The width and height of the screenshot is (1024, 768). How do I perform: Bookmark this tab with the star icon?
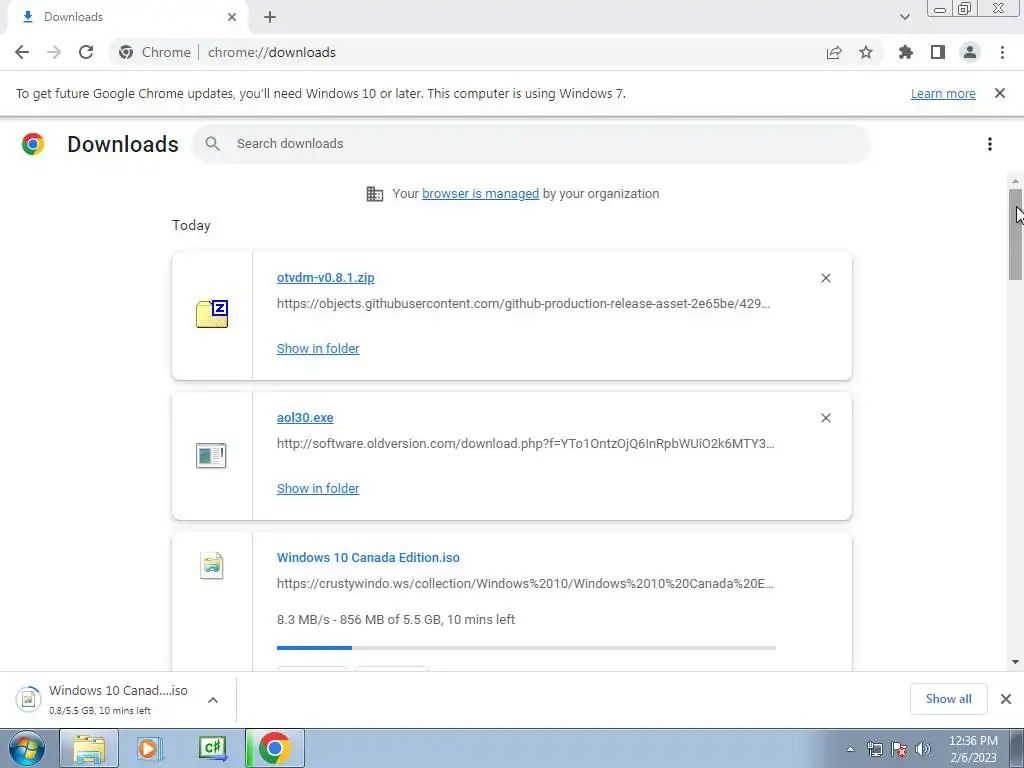(866, 52)
